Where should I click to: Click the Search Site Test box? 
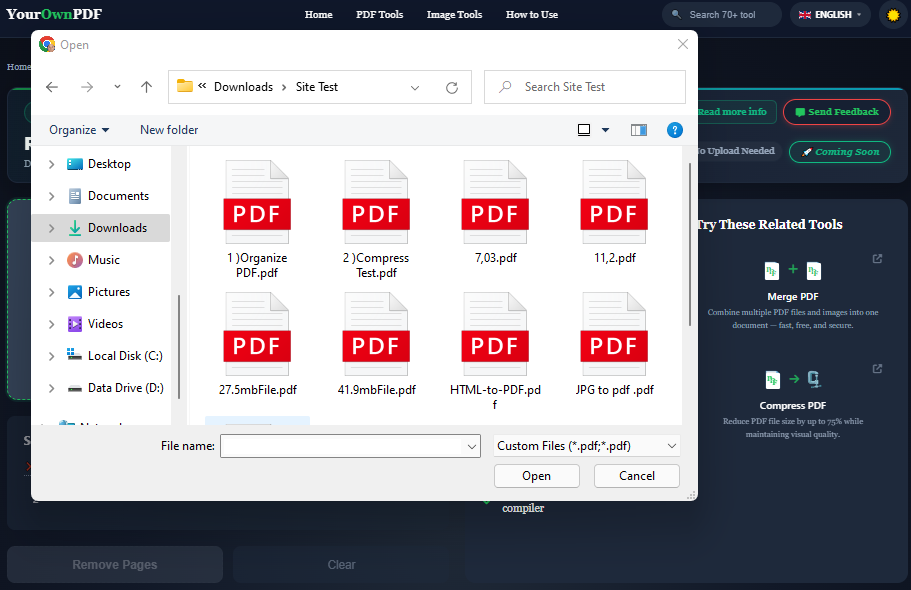[584, 87]
